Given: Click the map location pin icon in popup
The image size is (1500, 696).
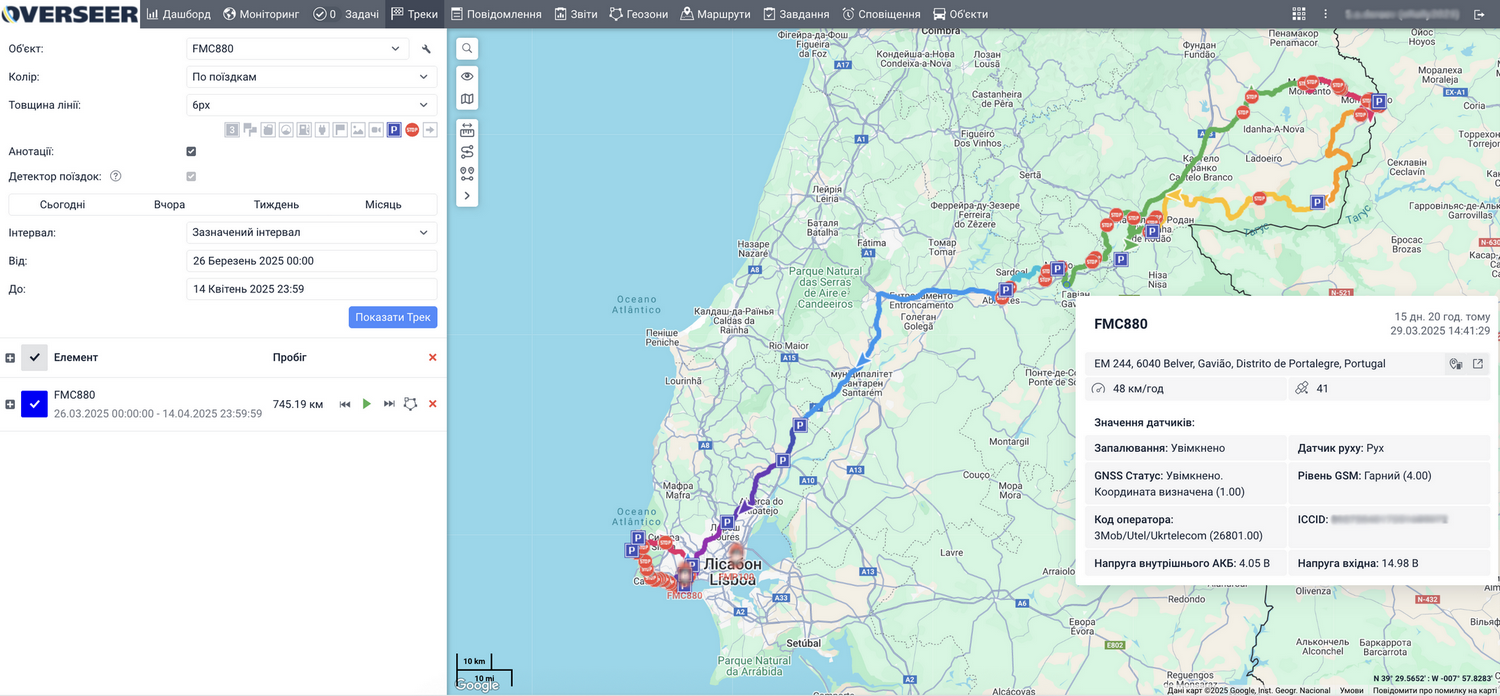Looking at the screenshot, I should click(1456, 364).
